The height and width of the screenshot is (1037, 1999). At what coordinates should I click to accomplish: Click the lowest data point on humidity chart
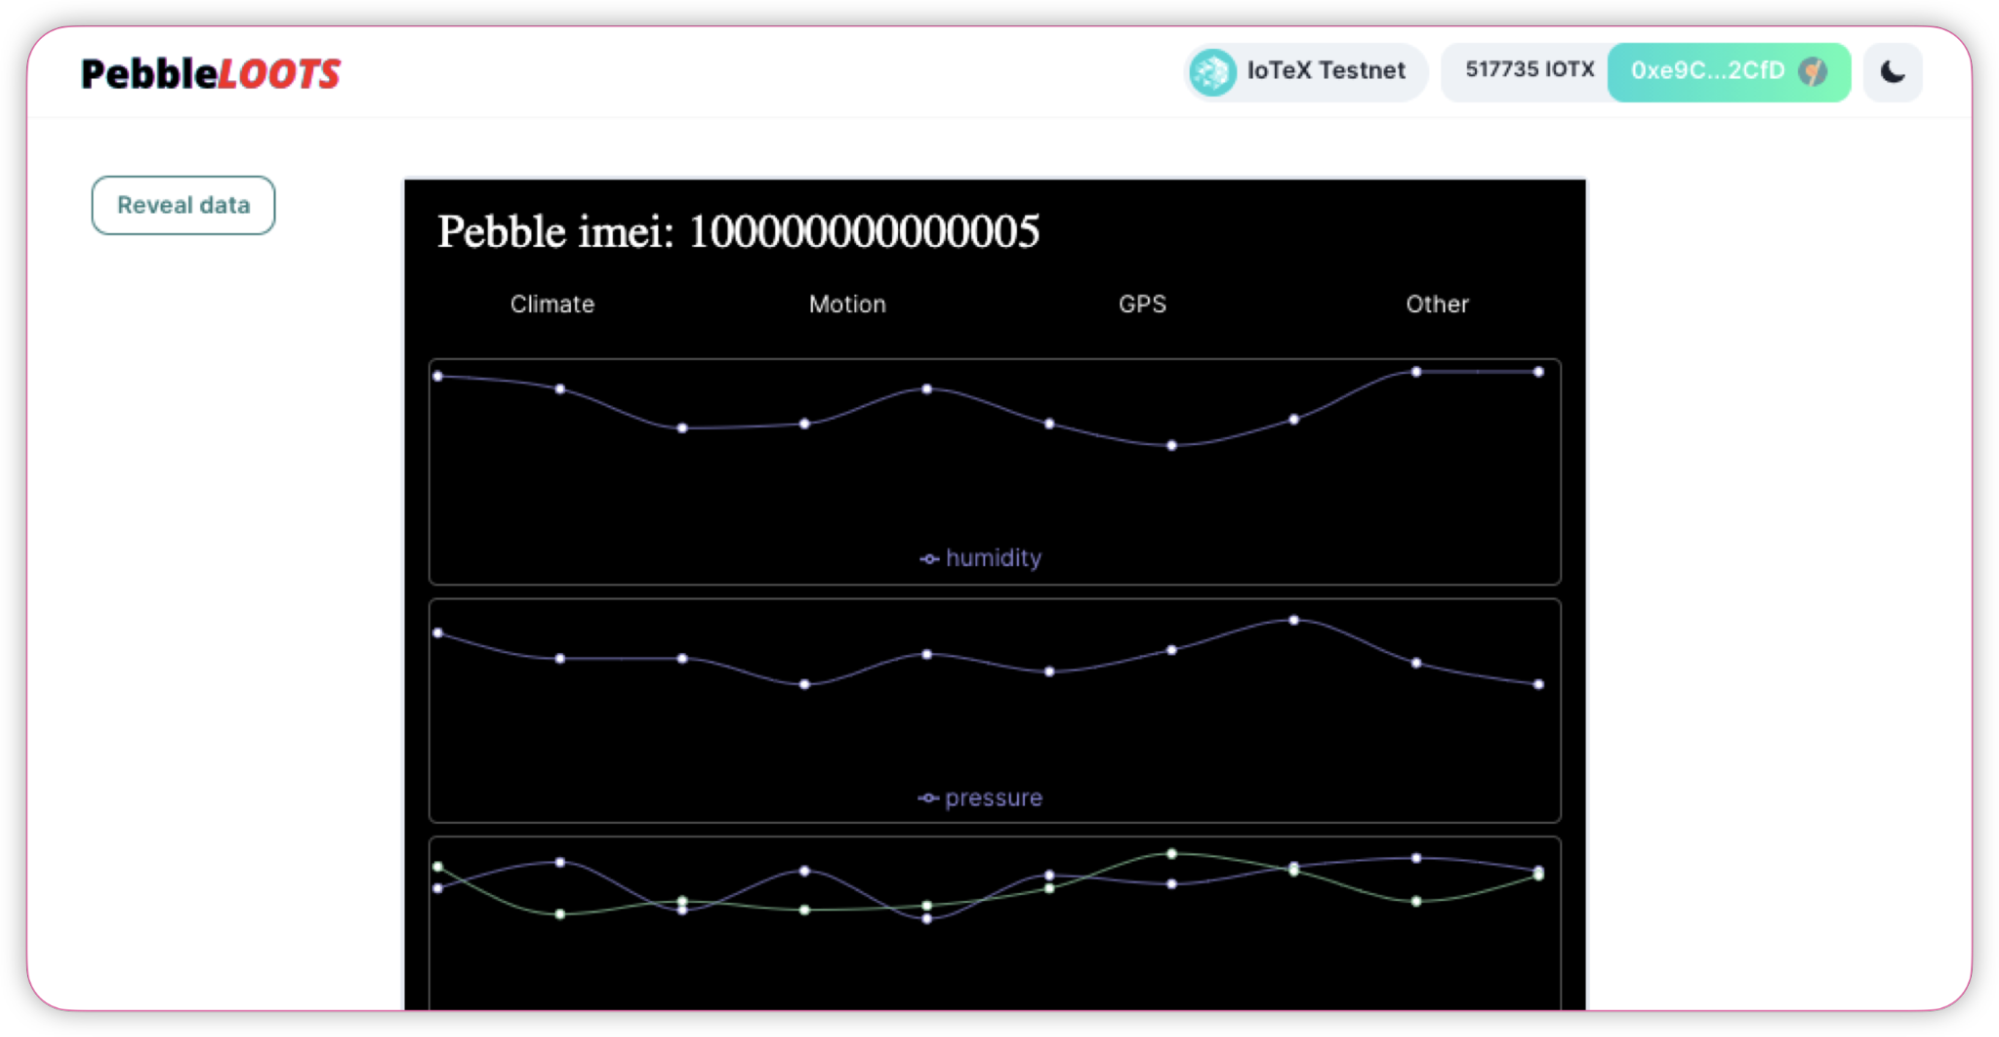(x=1172, y=445)
